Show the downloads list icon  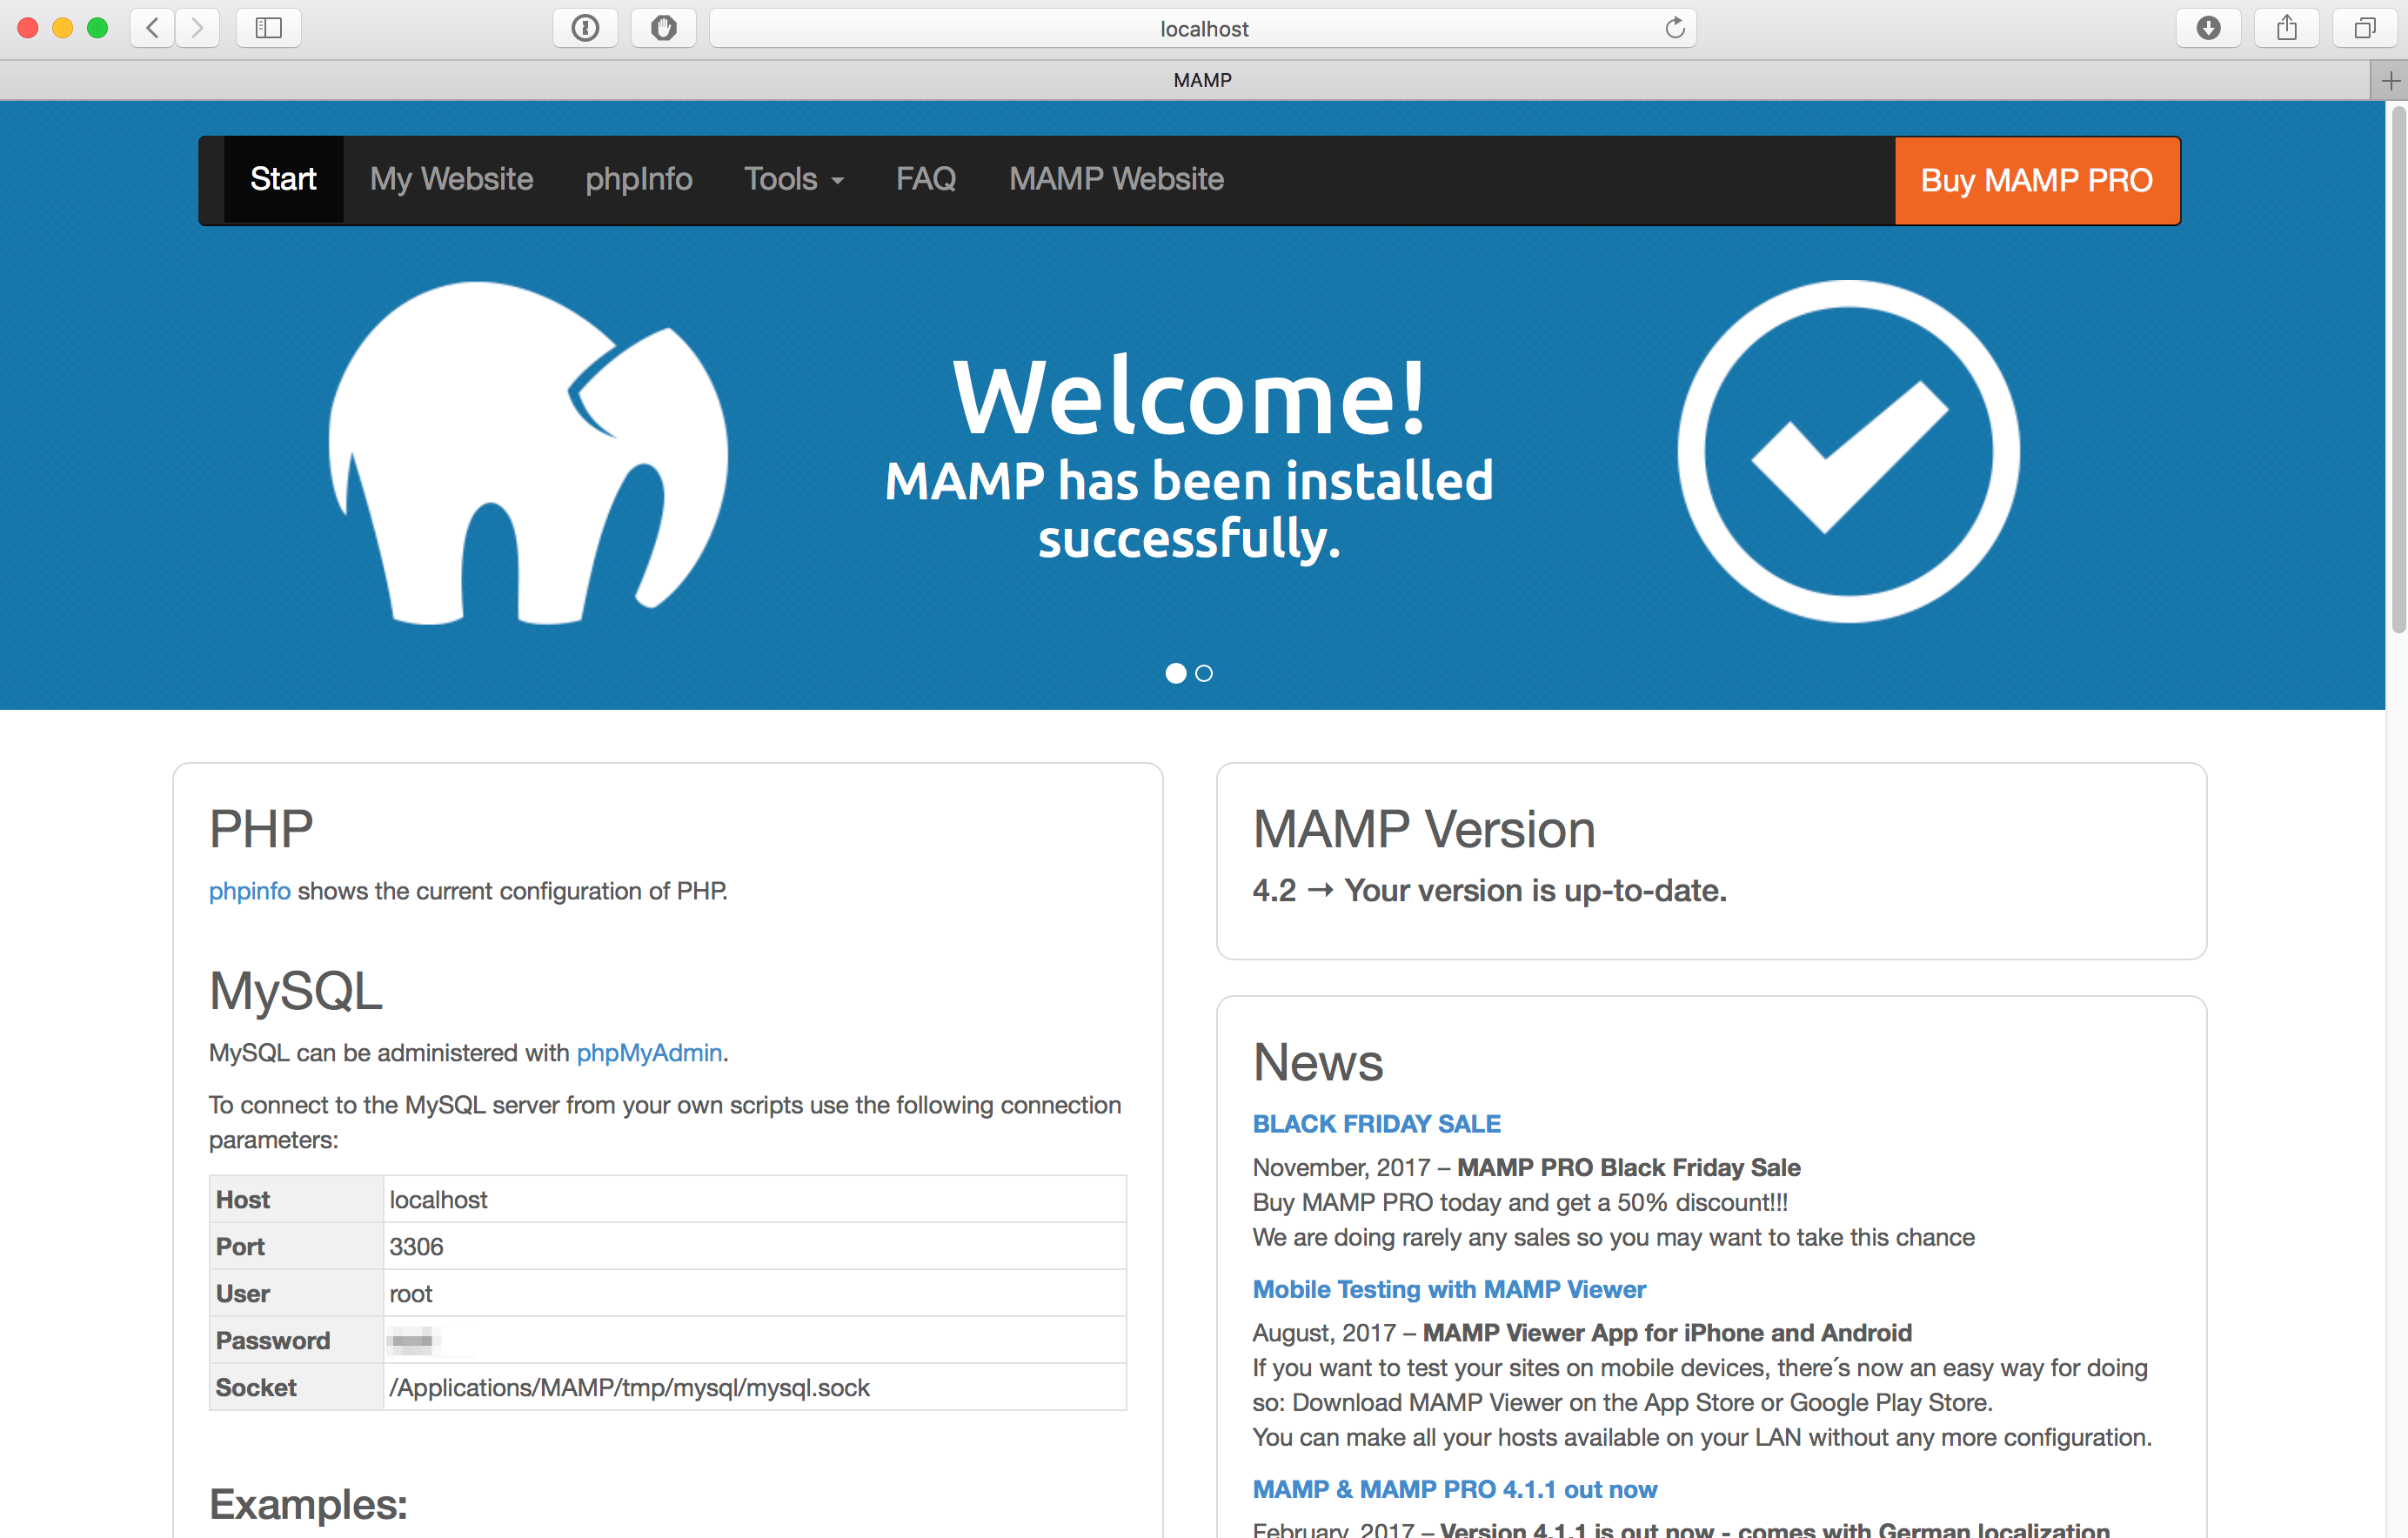(x=2208, y=28)
